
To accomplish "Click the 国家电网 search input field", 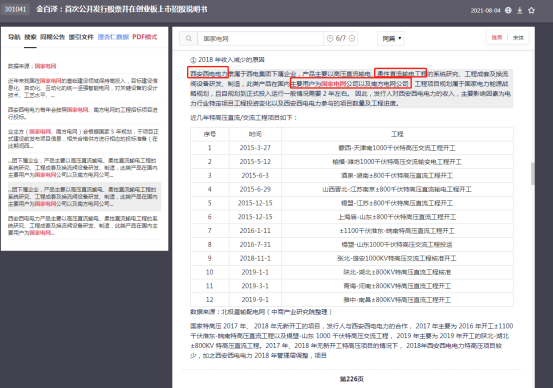I will pos(260,38).
